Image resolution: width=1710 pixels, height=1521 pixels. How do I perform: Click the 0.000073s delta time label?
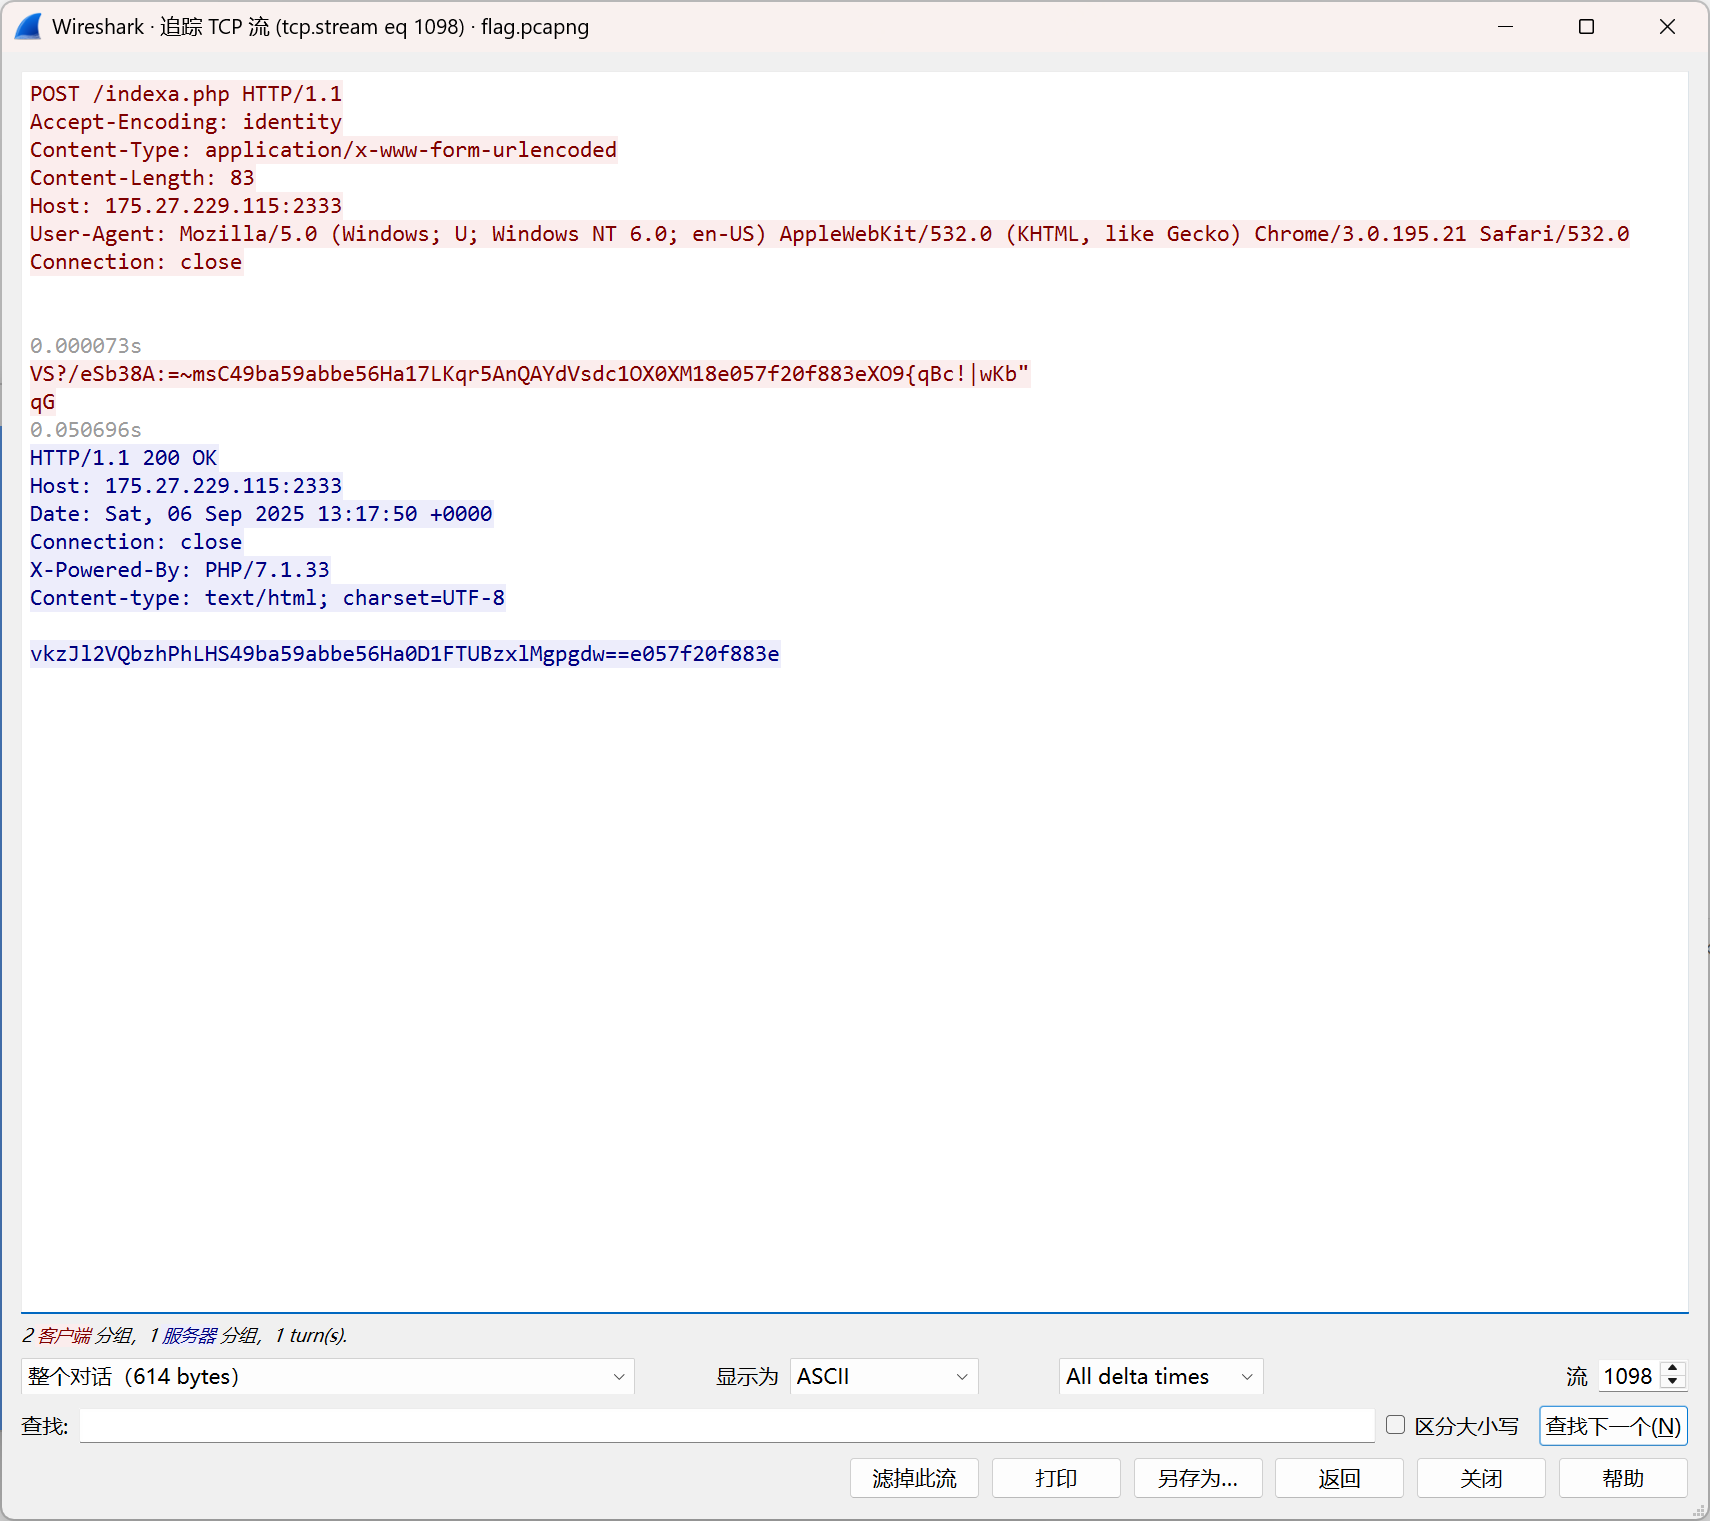click(86, 346)
